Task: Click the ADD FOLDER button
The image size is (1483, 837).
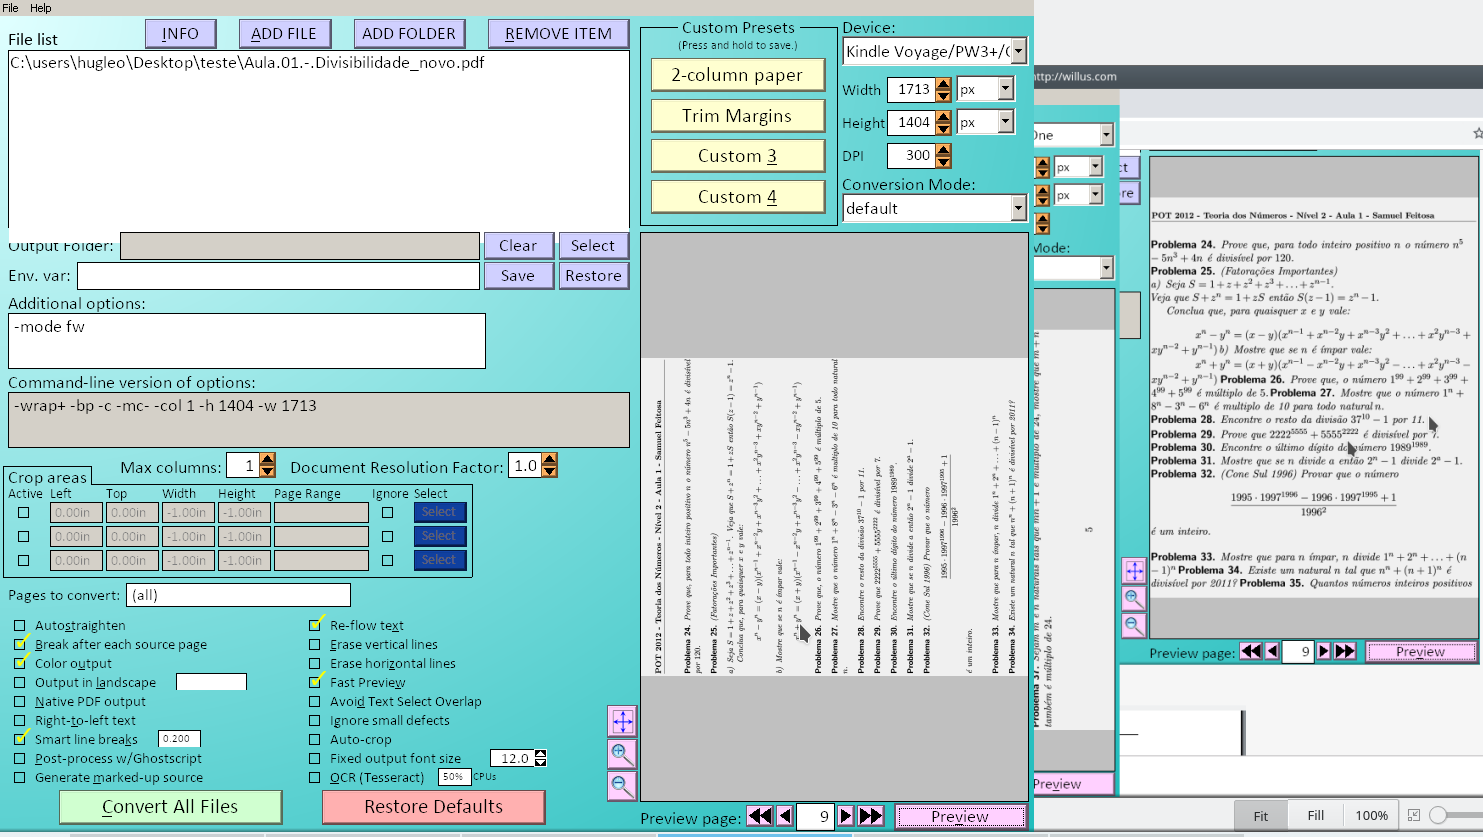Action: pos(409,34)
